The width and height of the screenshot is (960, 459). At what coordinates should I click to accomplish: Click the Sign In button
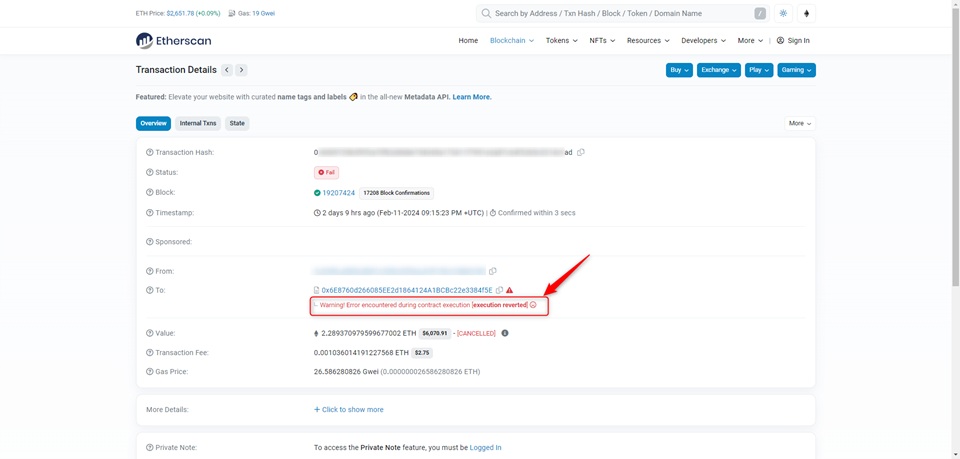point(794,41)
